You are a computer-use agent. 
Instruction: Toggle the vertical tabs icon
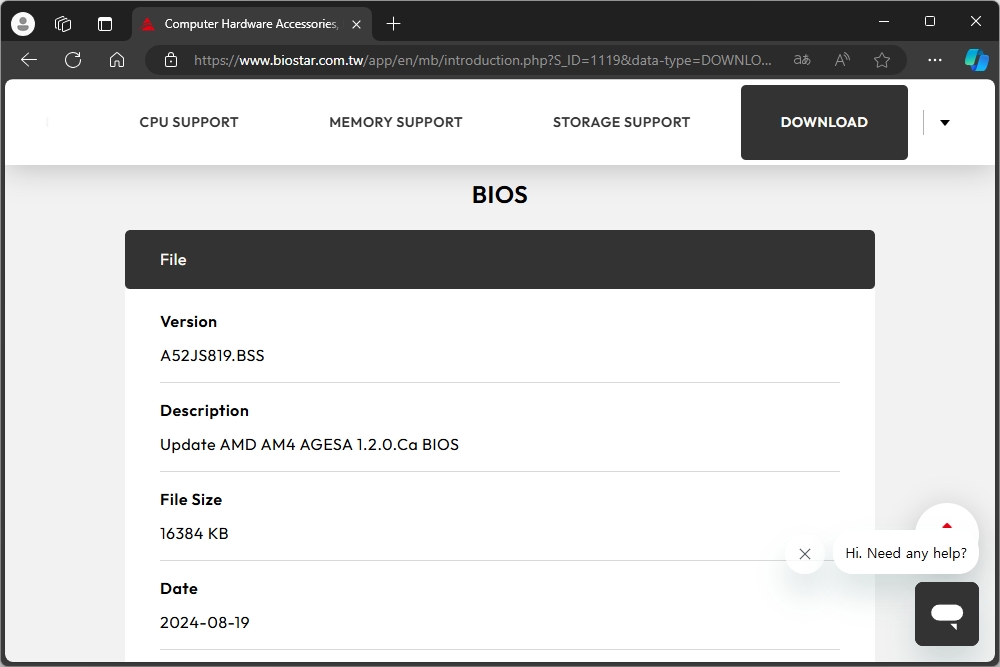105,24
